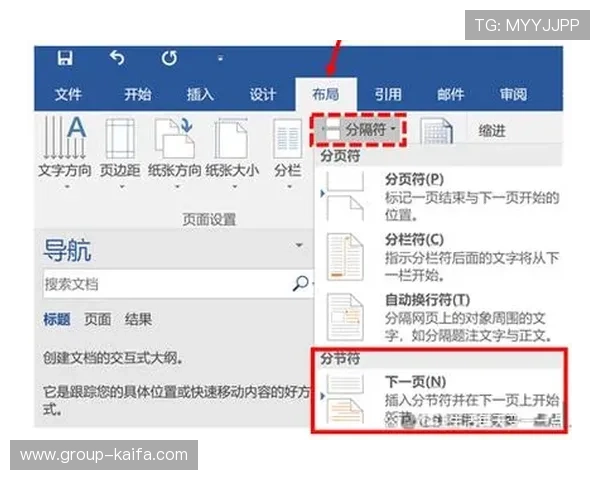The width and height of the screenshot is (600, 480).
Task: Expand the arrow under 文字方向
Action: point(67,187)
